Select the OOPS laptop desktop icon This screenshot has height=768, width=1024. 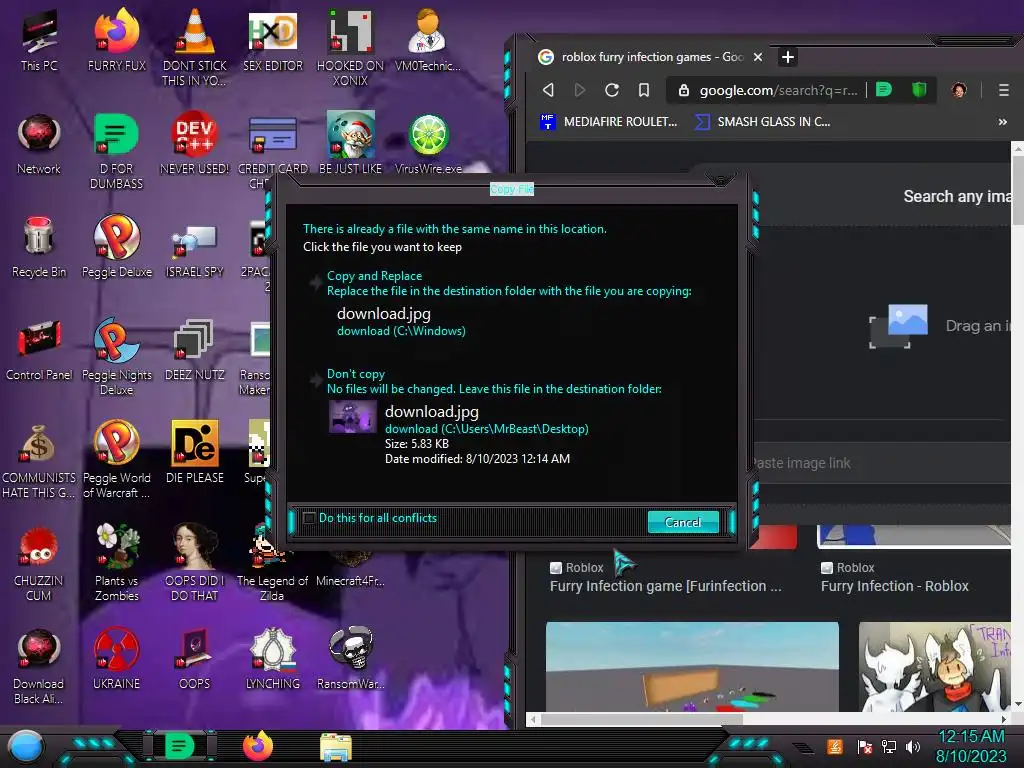[x=194, y=658]
